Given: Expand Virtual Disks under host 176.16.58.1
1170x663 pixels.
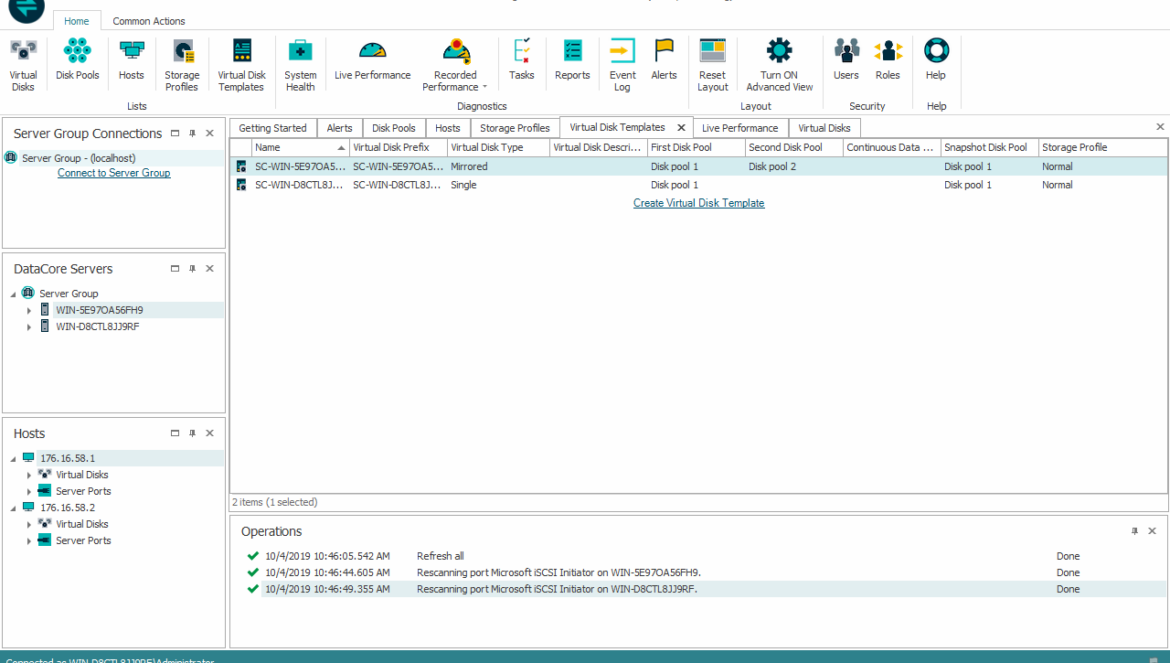Looking at the screenshot, I should pyautogui.click(x=29, y=475).
